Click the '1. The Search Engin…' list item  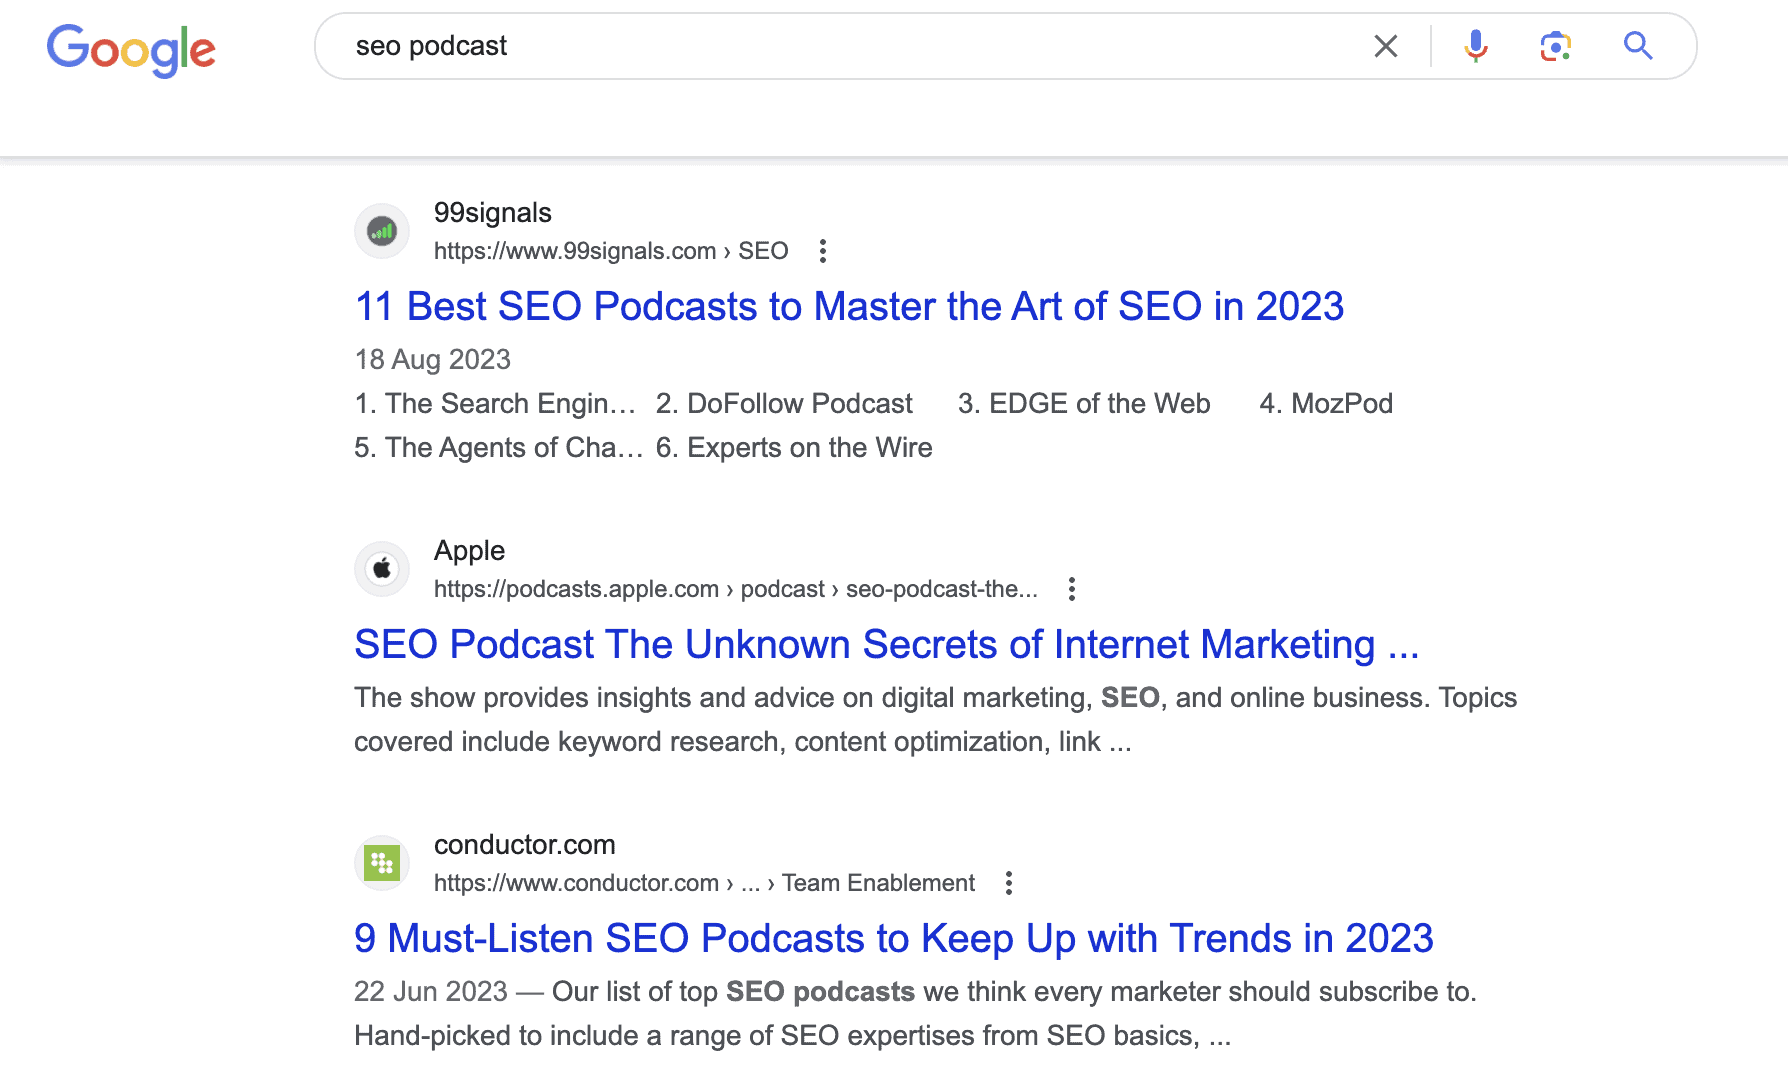tap(495, 403)
